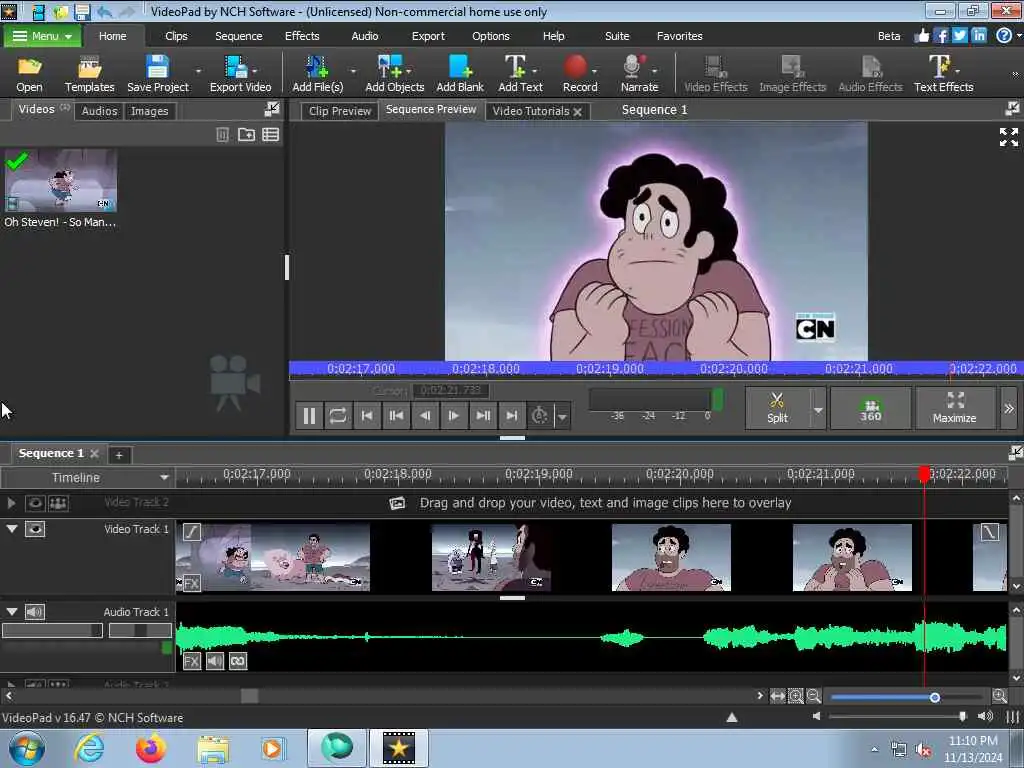Click the zoom to fit timeline icon
1024x768 pixels.
pyautogui.click(x=777, y=696)
